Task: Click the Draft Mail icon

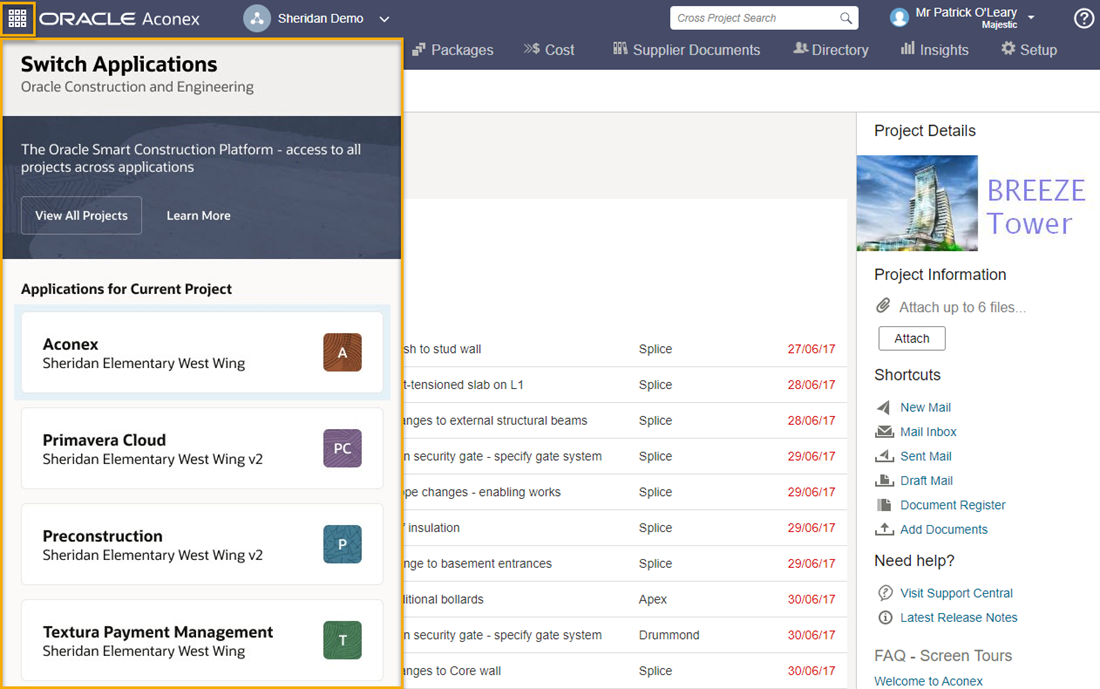Action: pos(884,481)
